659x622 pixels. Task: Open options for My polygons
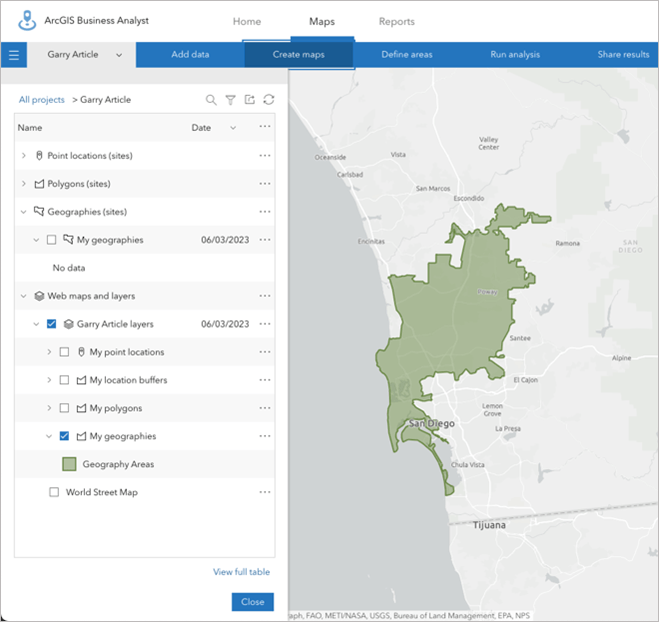coord(265,408)
